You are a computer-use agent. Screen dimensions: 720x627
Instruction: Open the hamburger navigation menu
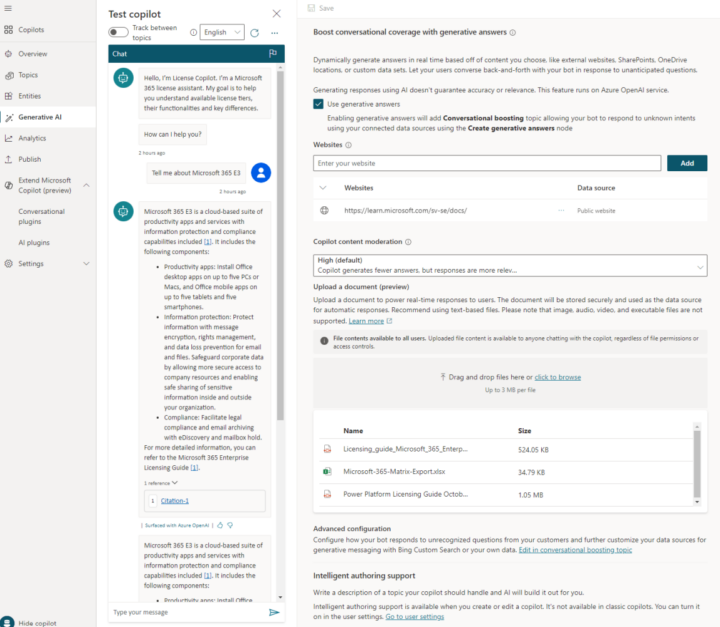coord(8,8)
